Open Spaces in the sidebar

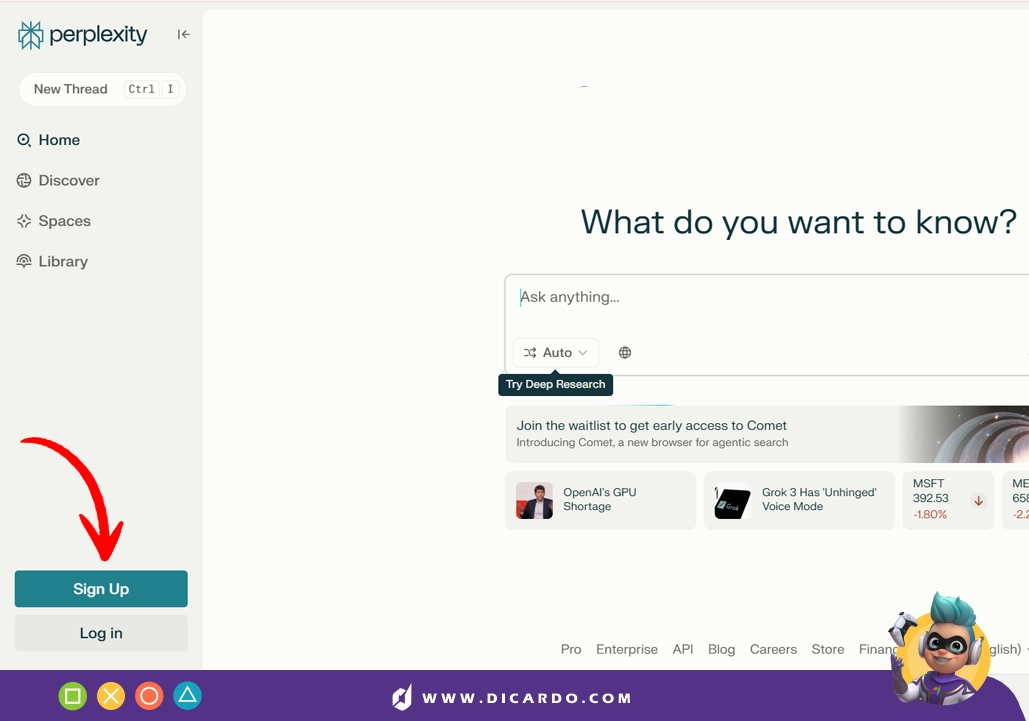[x=54, y=221]
